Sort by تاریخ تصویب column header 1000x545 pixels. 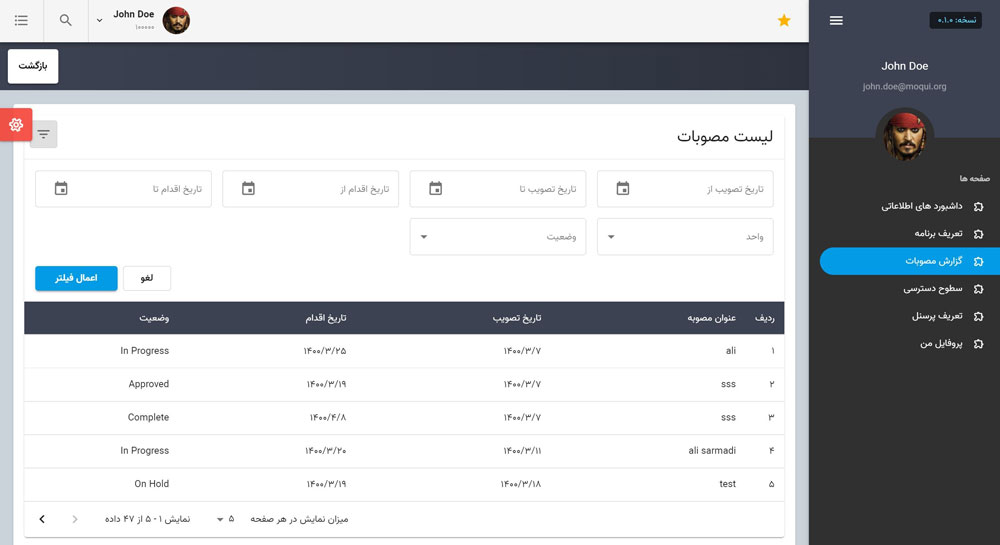click(517, 318)
